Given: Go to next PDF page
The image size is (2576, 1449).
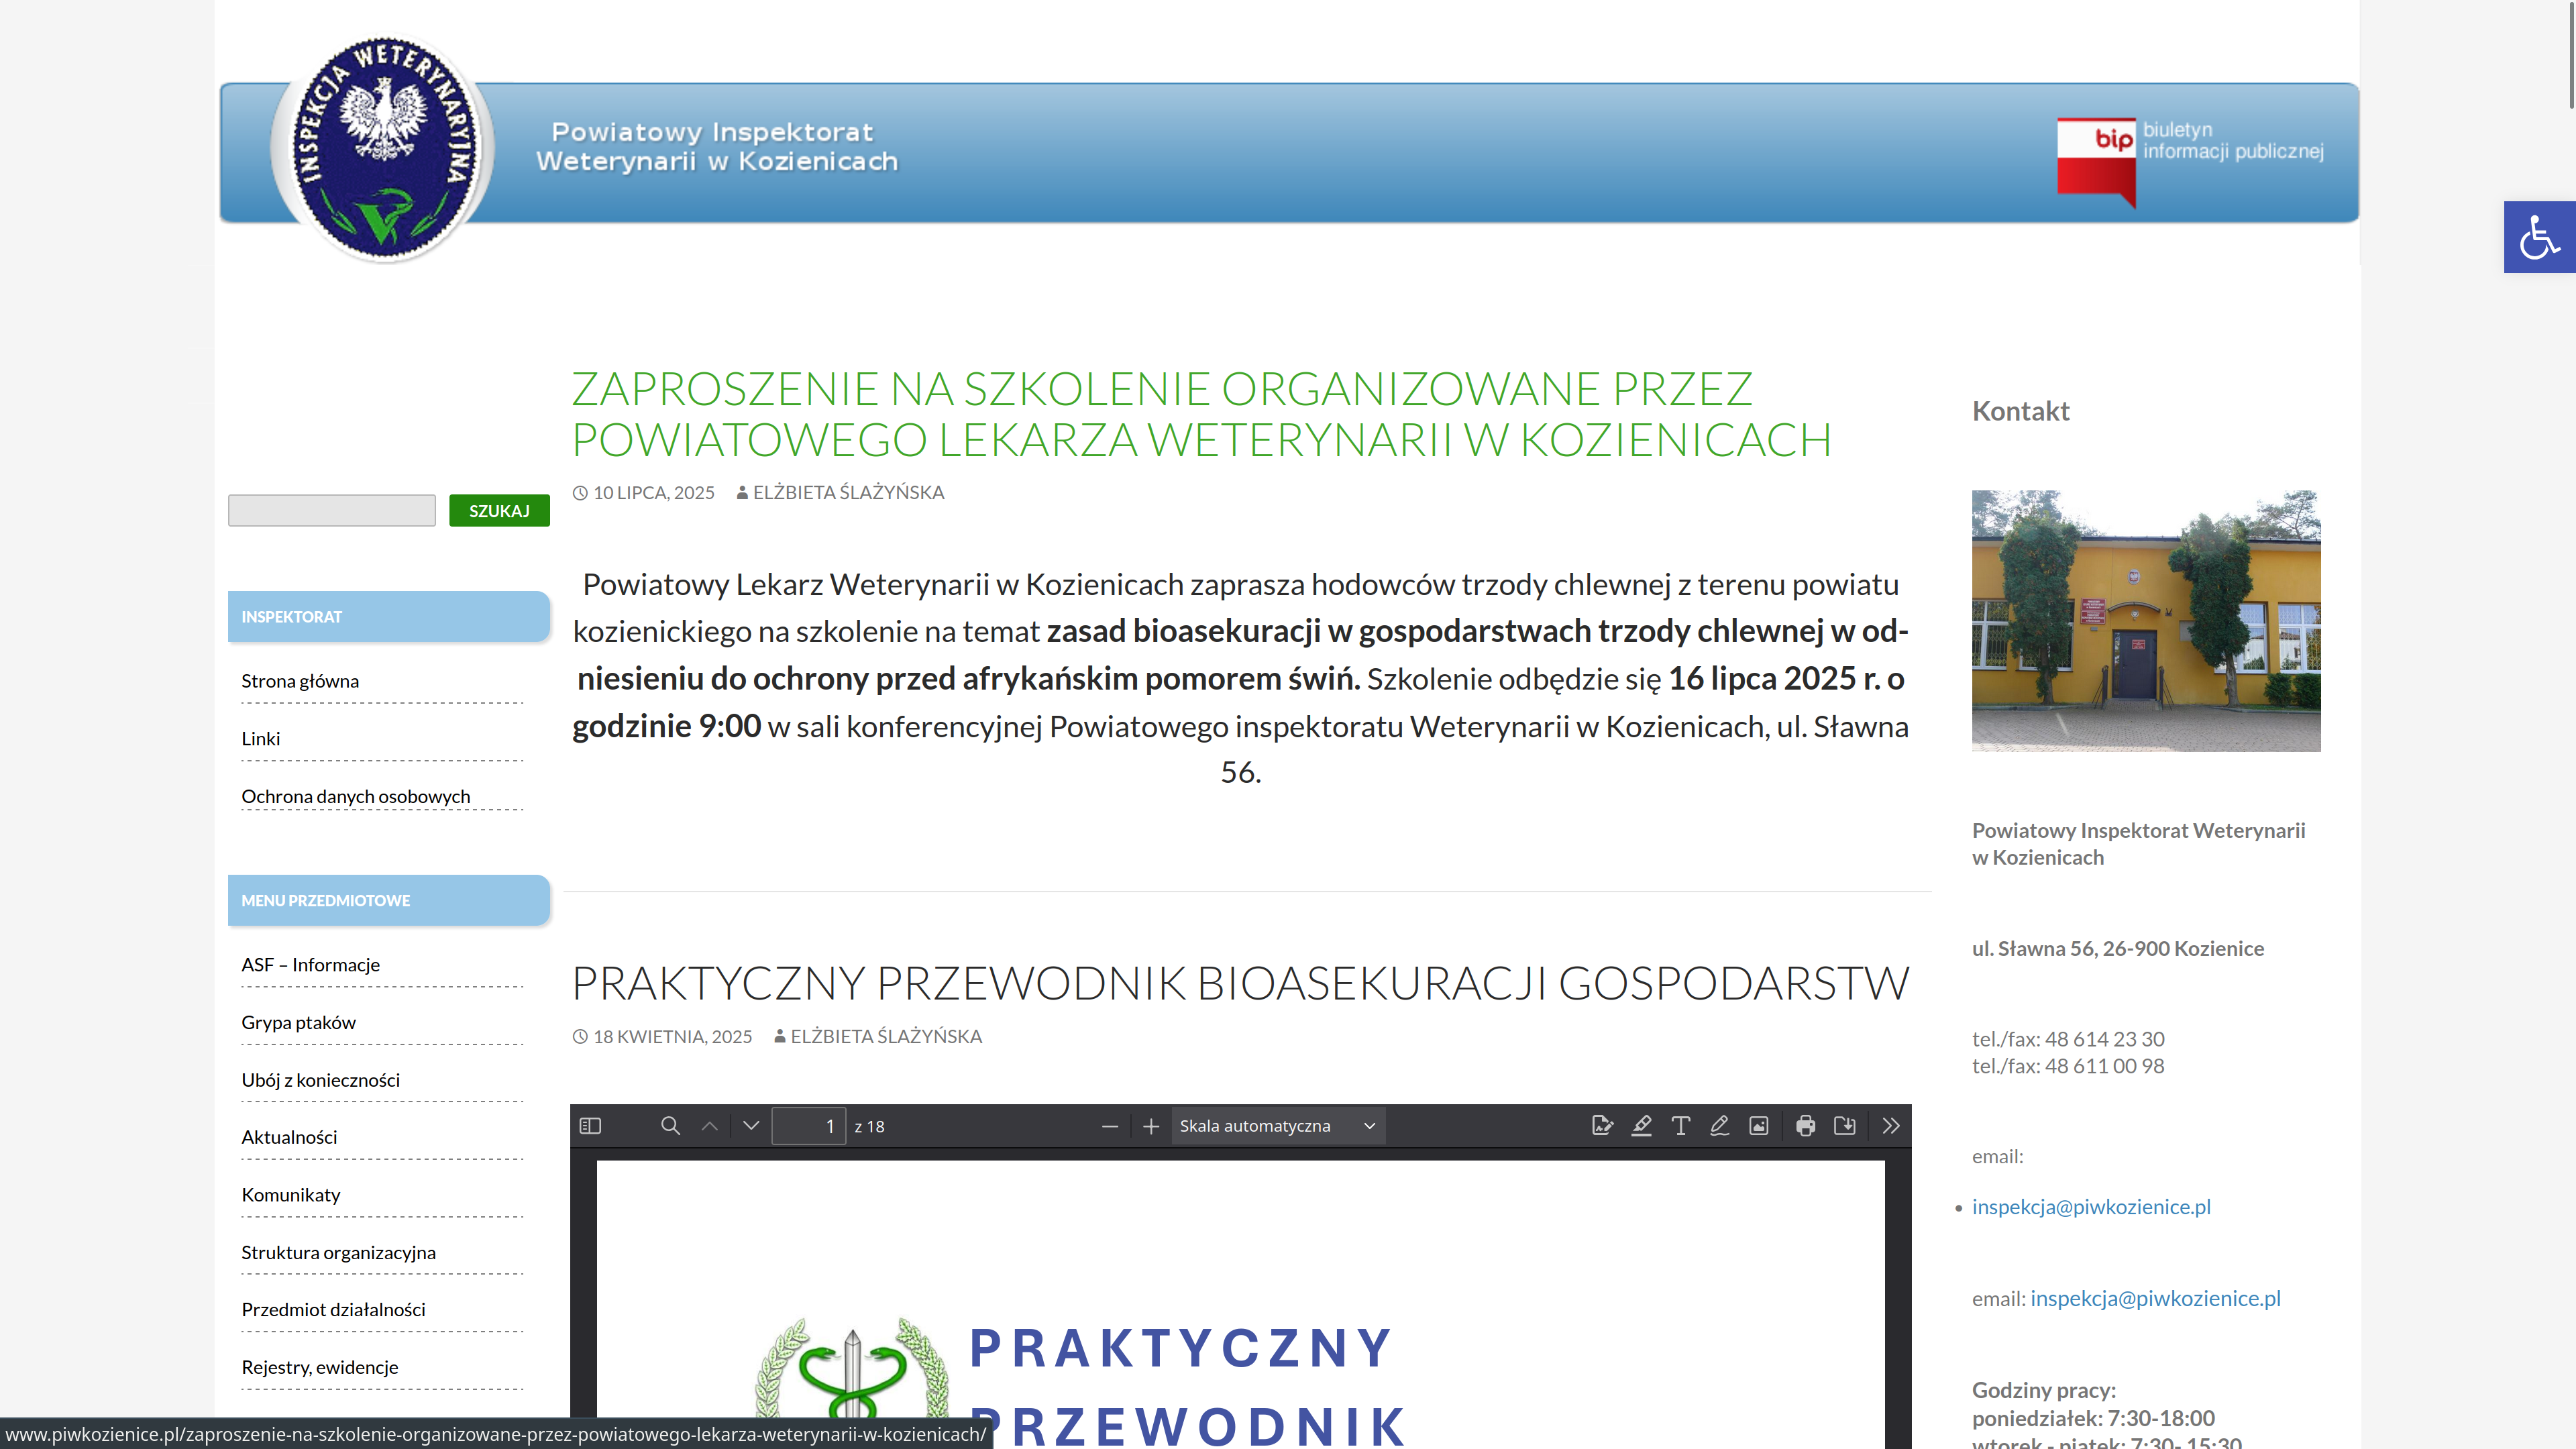Looking at the screenshot, I should [751, 1126].
